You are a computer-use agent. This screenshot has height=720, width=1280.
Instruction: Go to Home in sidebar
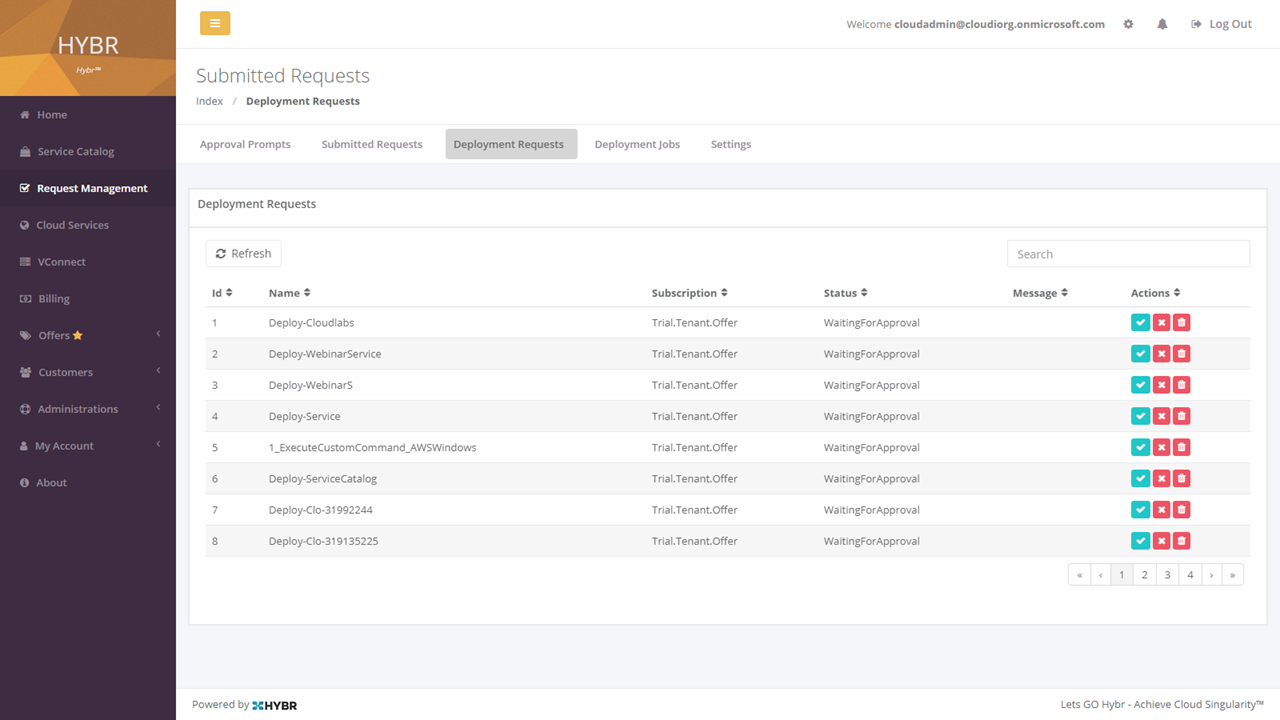[88, 115]
